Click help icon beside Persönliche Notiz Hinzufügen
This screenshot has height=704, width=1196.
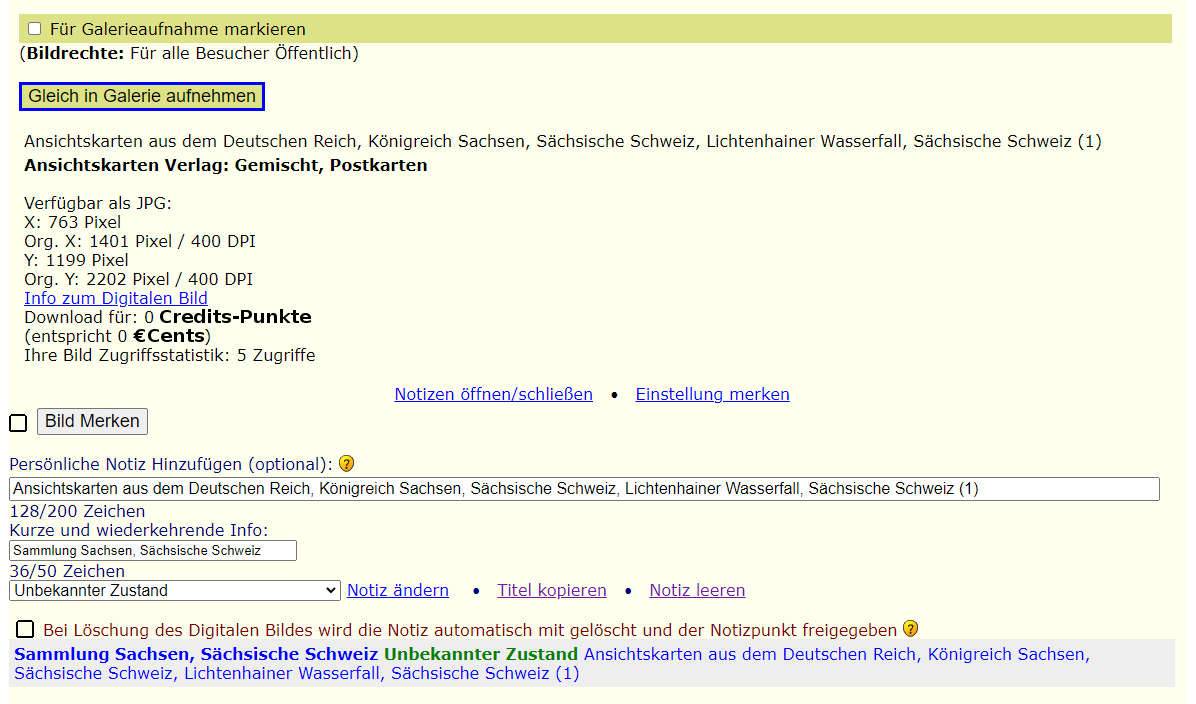(x=346, y=464)
